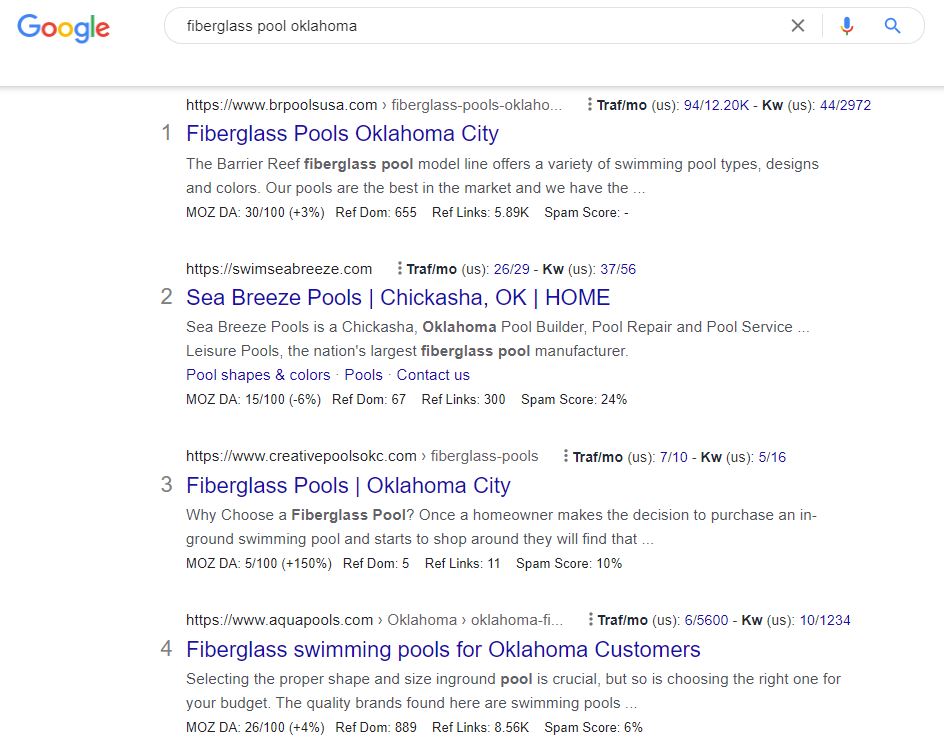Start voice search with the microphone icon
The image size is (944, 738).
coord(846,26)
